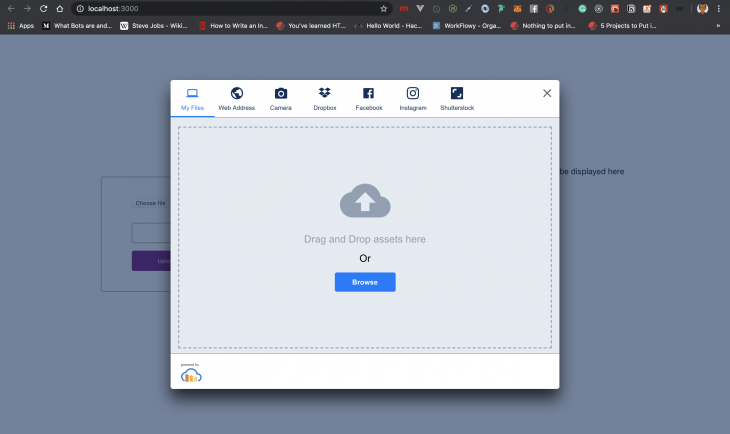Bookmark this page with star icon
Viewport: 730px width, 434px height.
(383, 8)
